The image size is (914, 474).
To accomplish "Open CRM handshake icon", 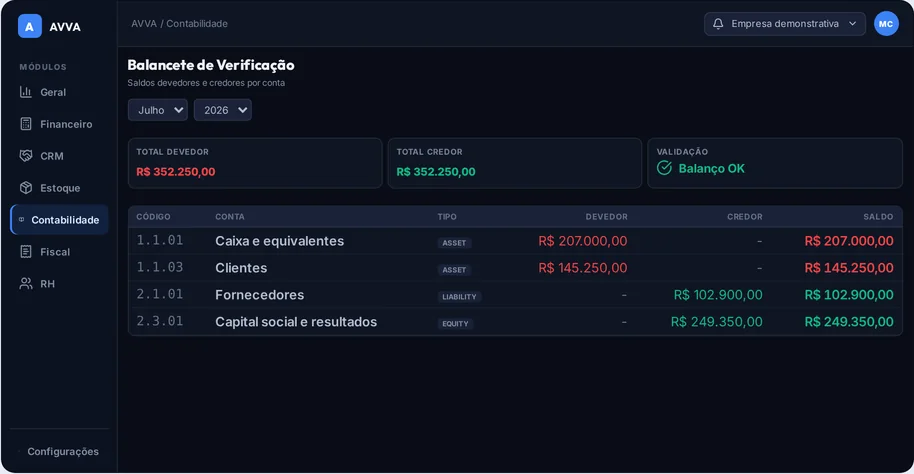I will pos(26,156).
